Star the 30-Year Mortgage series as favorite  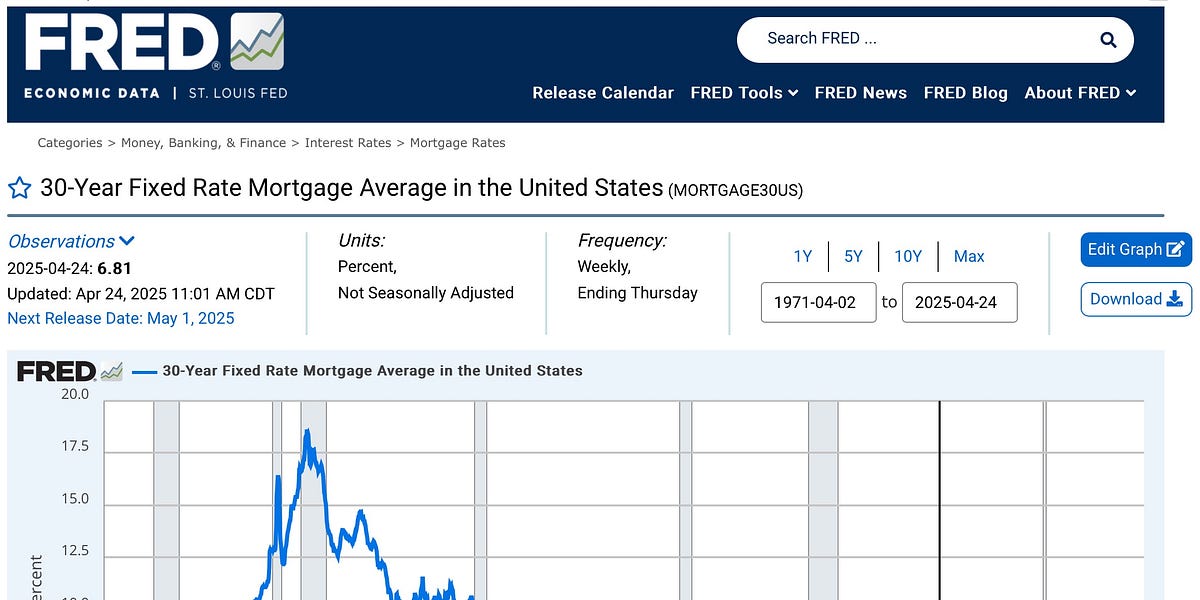pos(19,187)
